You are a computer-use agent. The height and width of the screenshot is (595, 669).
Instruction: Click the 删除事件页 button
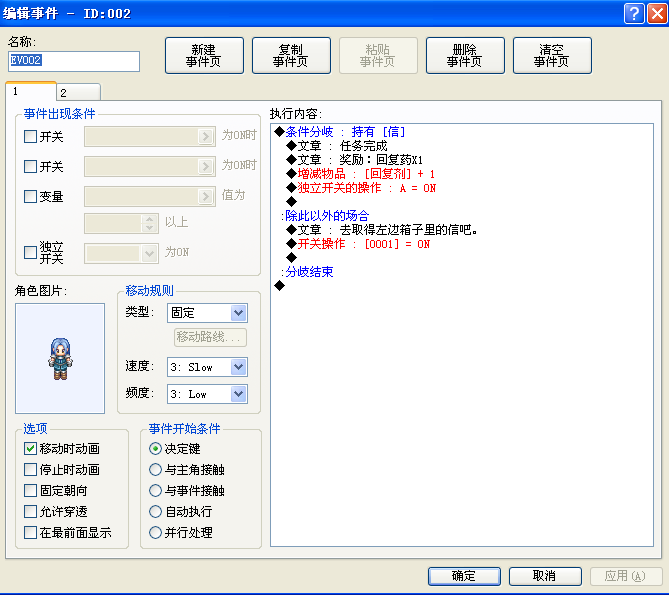click(465, 55)
